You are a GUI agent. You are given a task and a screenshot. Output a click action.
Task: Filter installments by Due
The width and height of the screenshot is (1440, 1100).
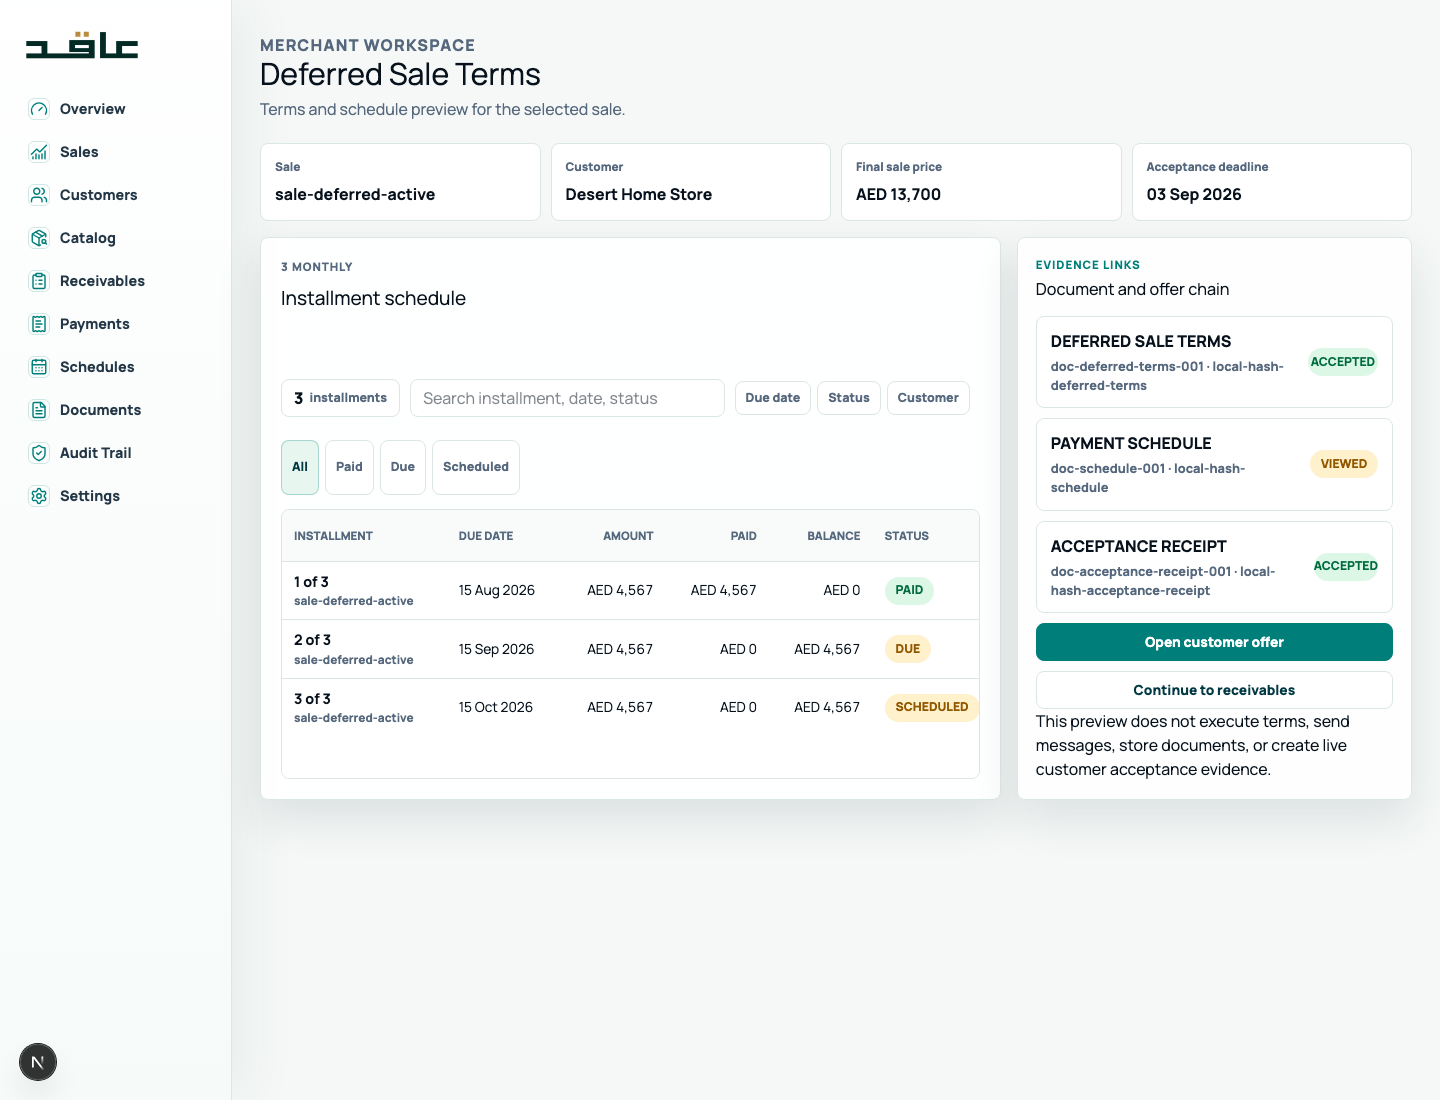tap(403, 467)
